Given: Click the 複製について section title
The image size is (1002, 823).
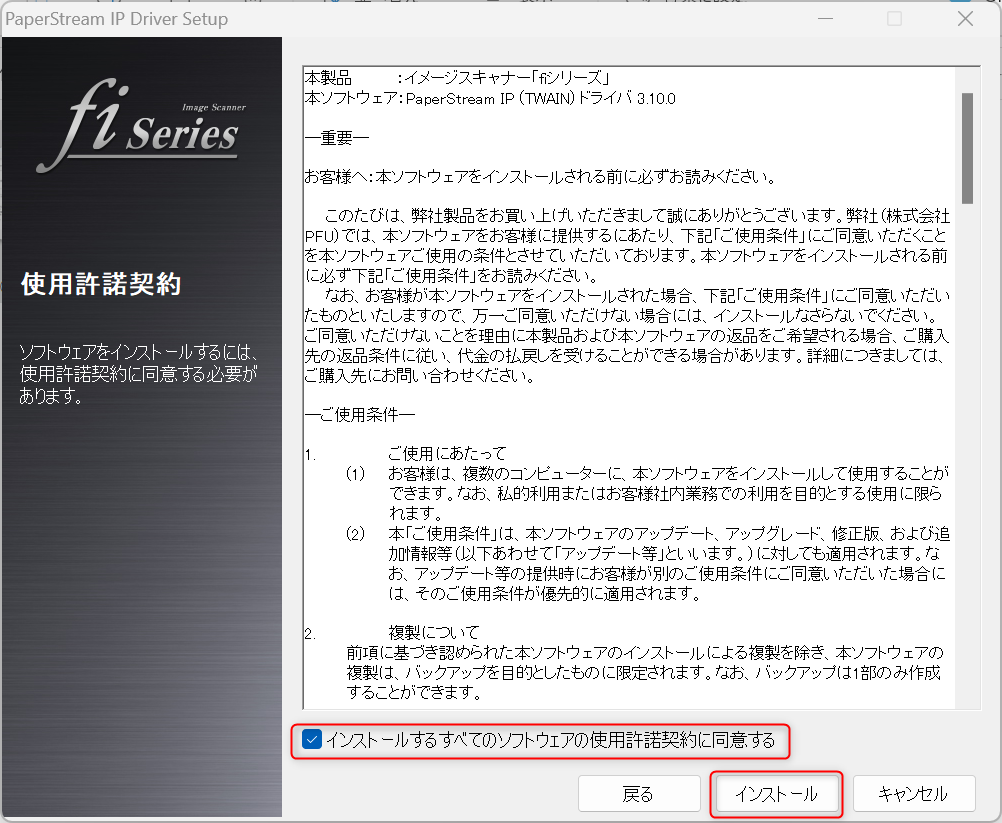Looking at the screenshot, I should click(x=434, y=633).
